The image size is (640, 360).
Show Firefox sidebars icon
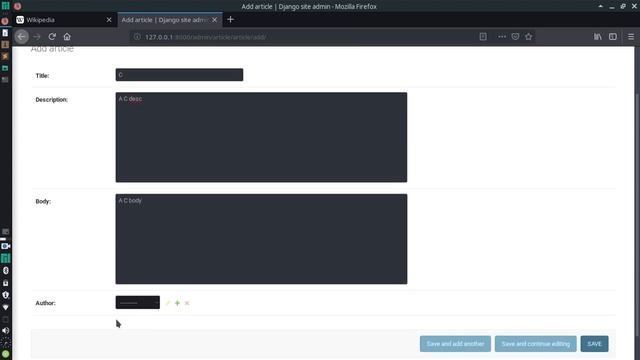[x=613, y=37]
